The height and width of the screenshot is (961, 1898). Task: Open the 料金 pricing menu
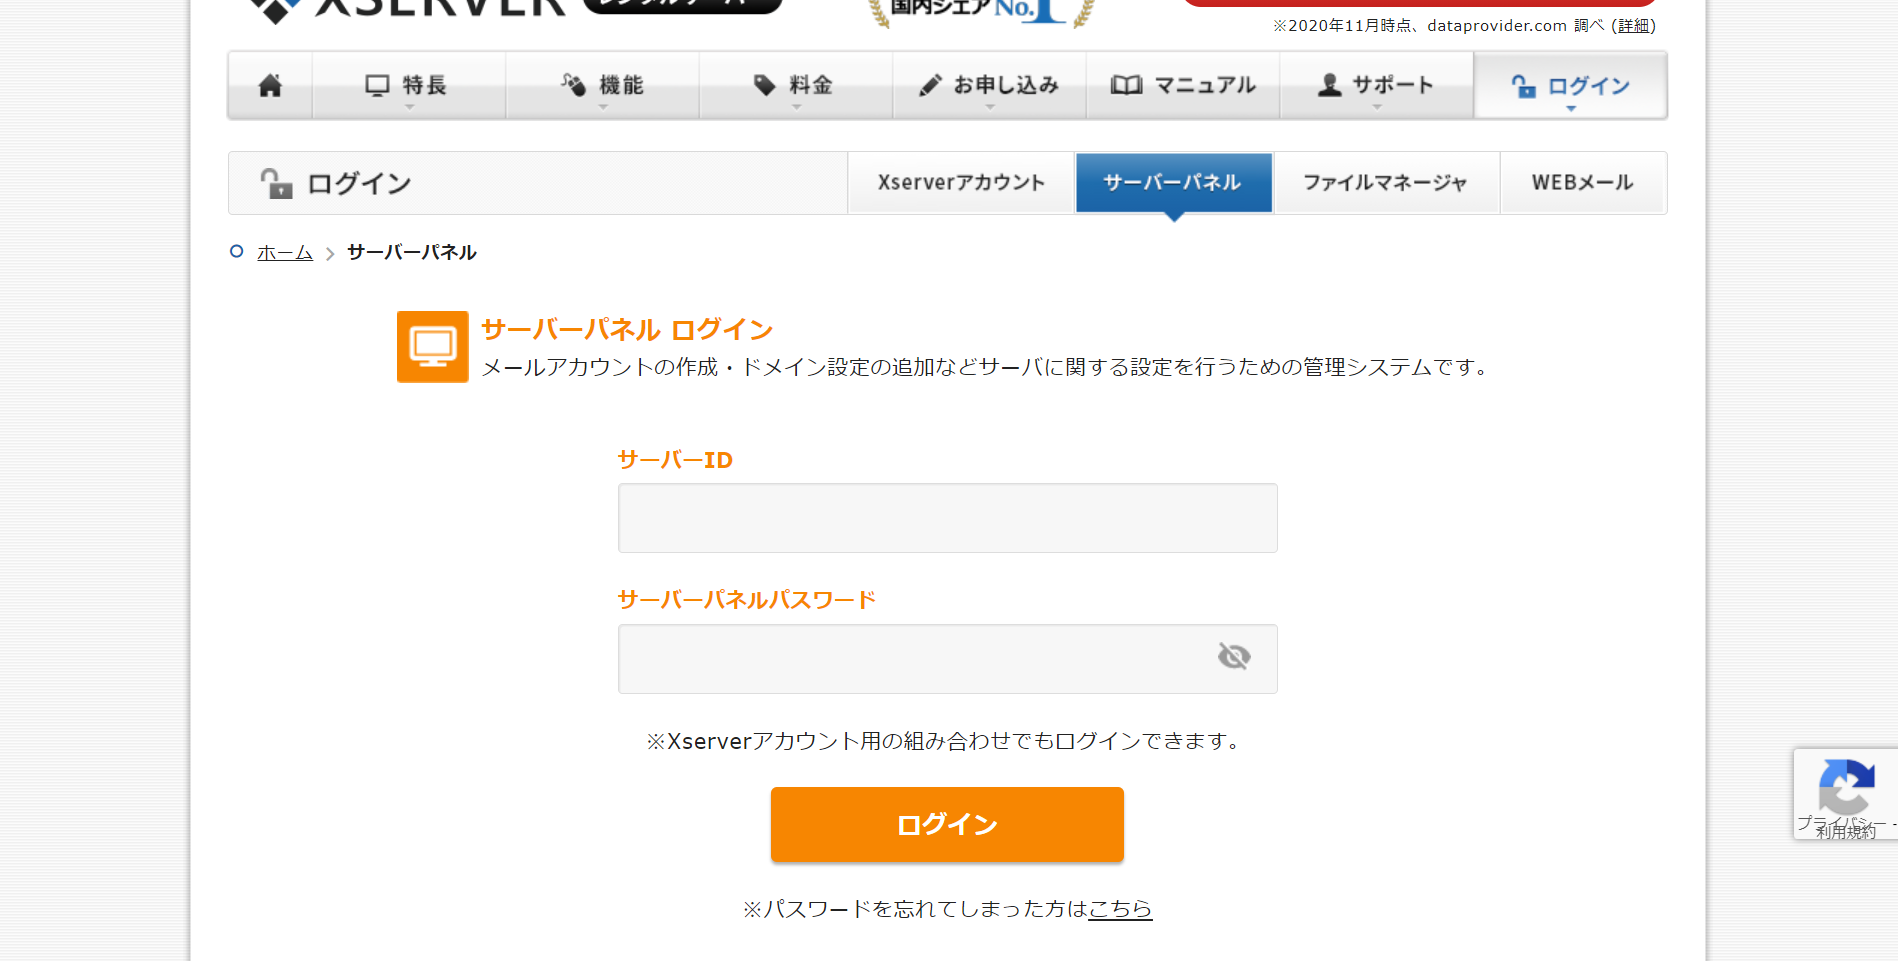pos(796,86)
